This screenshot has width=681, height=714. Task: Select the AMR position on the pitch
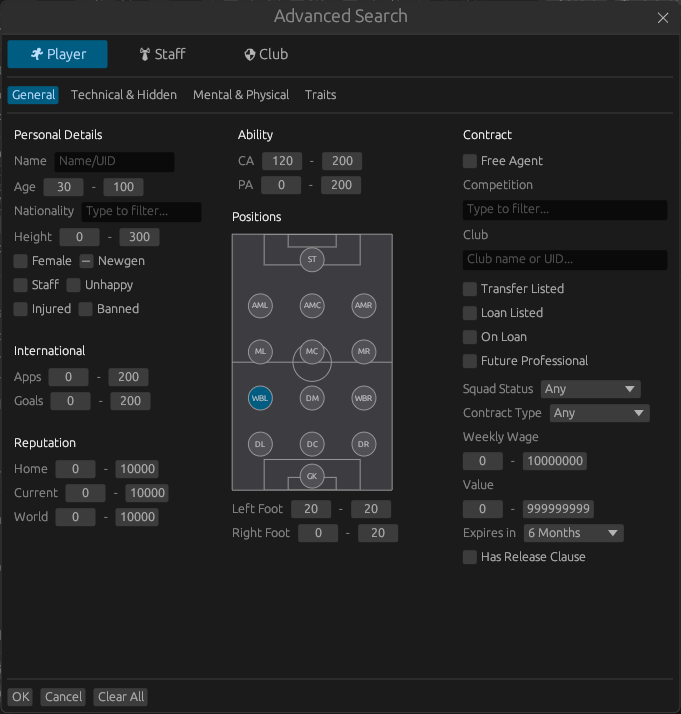point(363,306)
